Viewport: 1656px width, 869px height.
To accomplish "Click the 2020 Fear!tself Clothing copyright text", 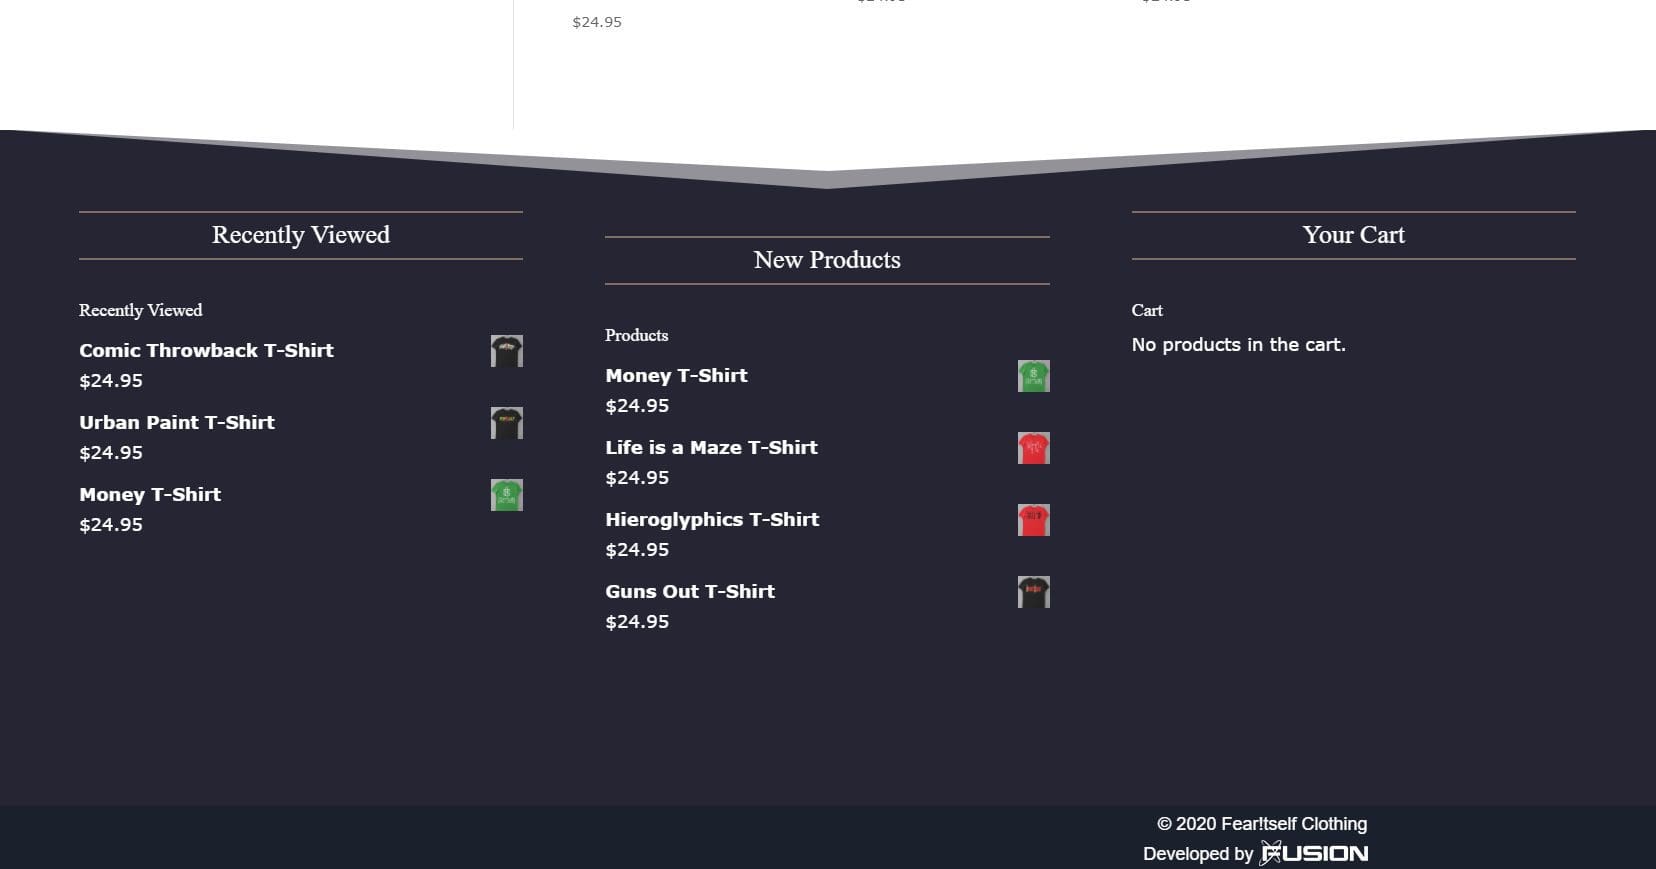I will pyautogui.click(x=1262, y=824).
